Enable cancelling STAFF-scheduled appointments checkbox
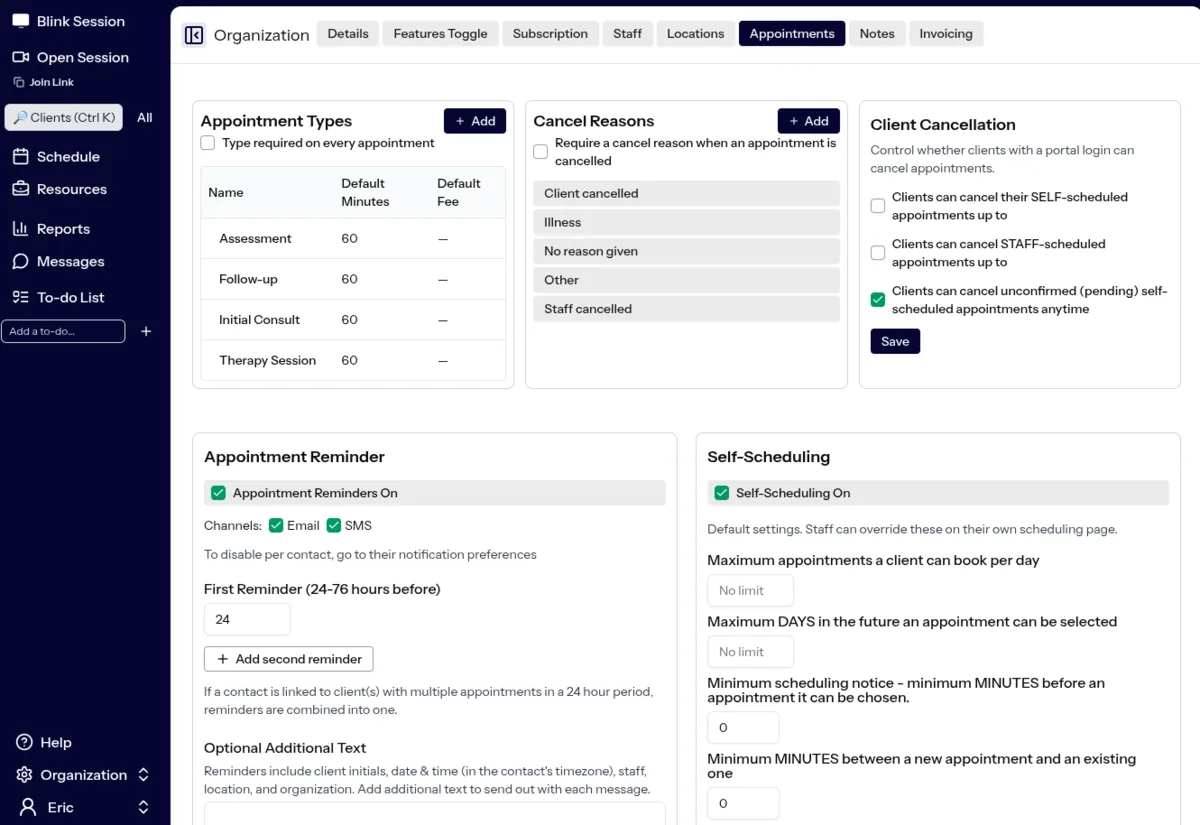 click(878, 253)
